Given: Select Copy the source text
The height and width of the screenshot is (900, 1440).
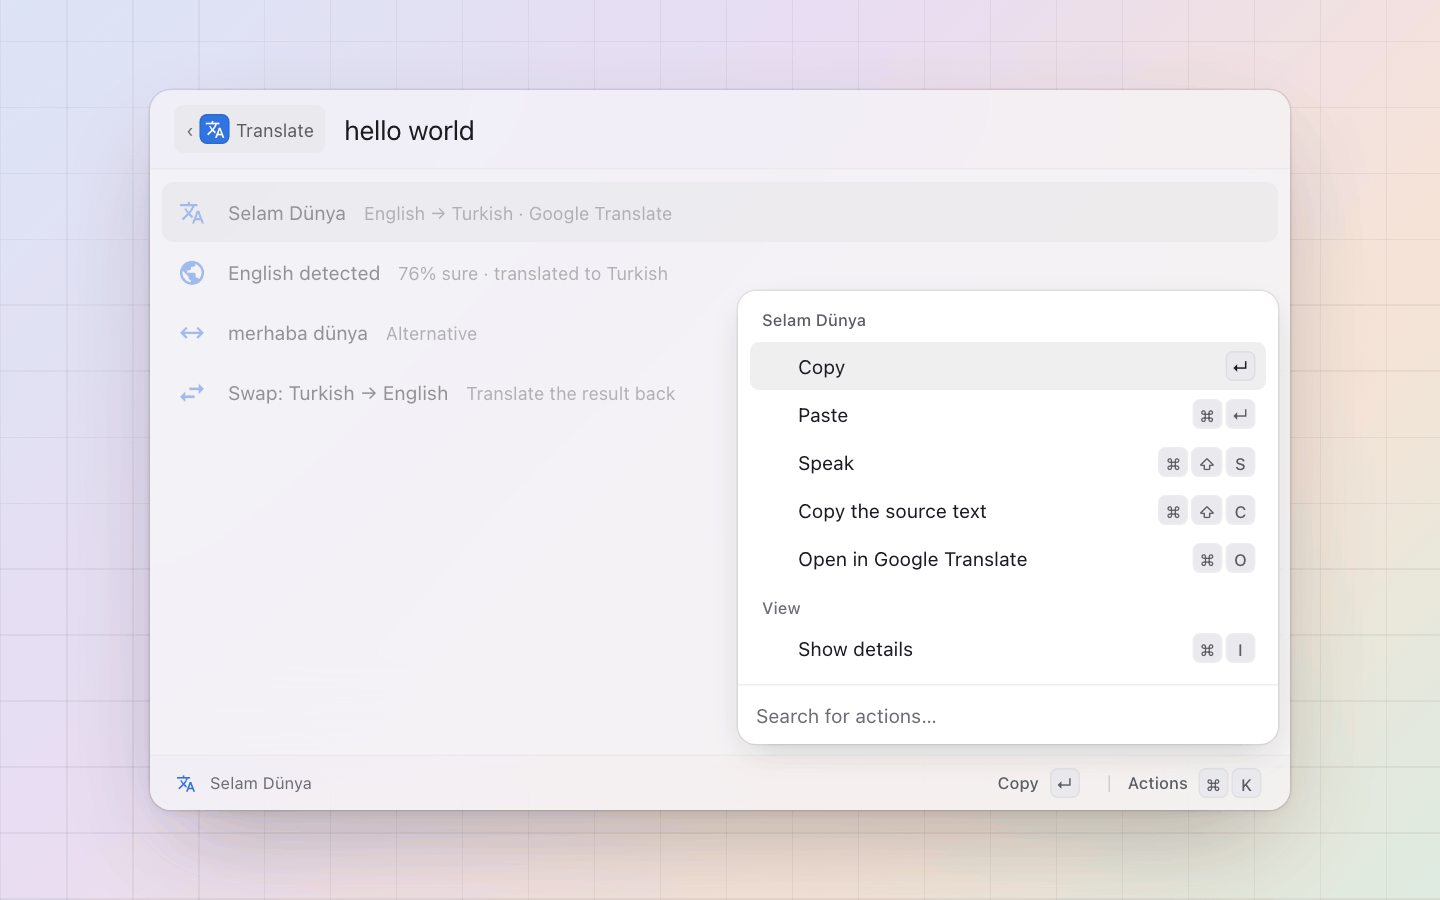Looking at the screenshot, I should pos(1008,511).
